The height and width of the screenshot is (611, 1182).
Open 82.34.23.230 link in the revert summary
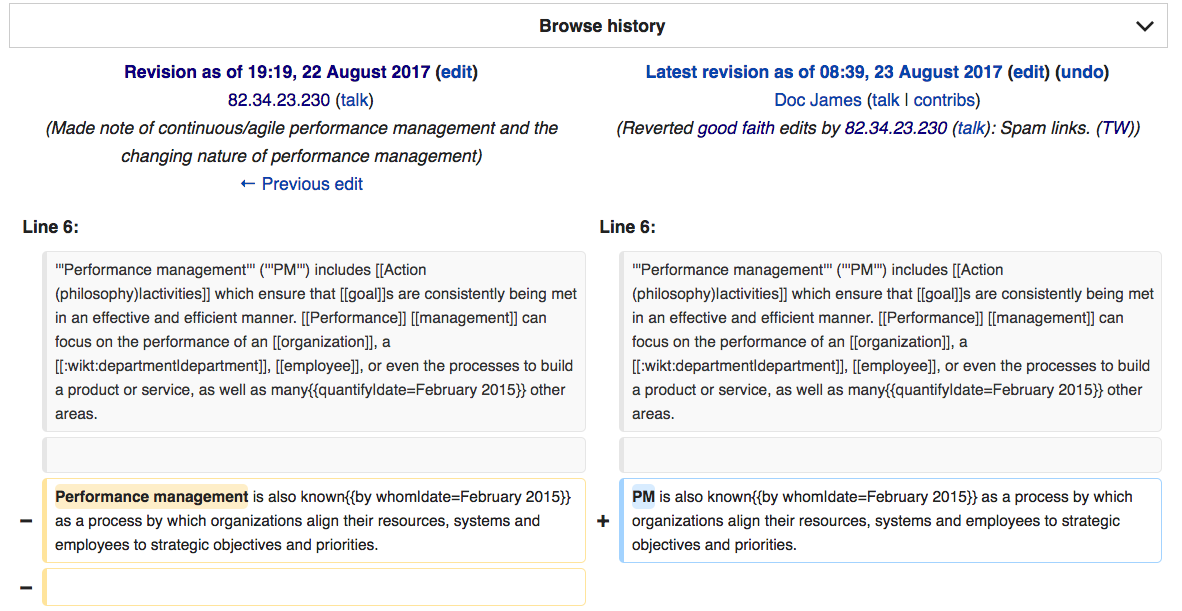coord(895,128)
